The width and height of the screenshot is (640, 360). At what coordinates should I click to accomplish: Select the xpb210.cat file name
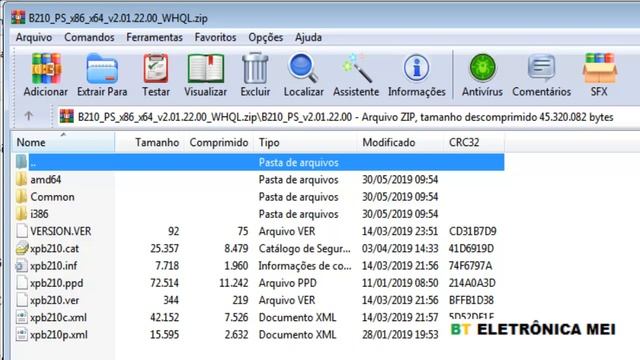pos(54,249)
